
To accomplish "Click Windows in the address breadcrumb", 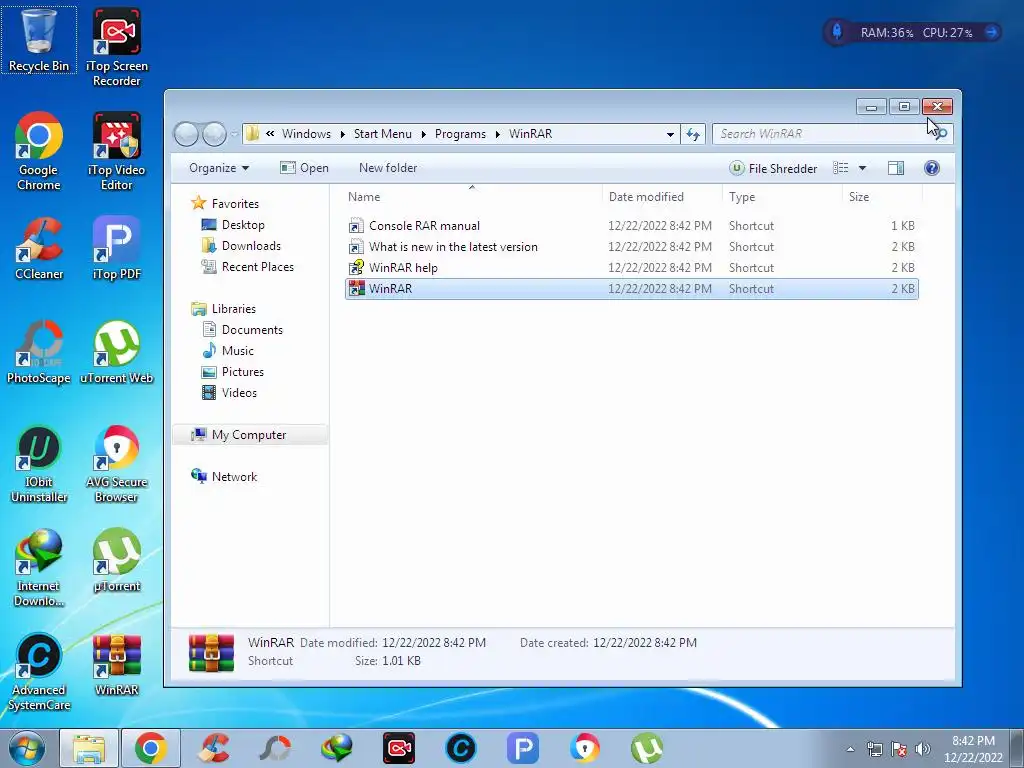I will (306, 134).
